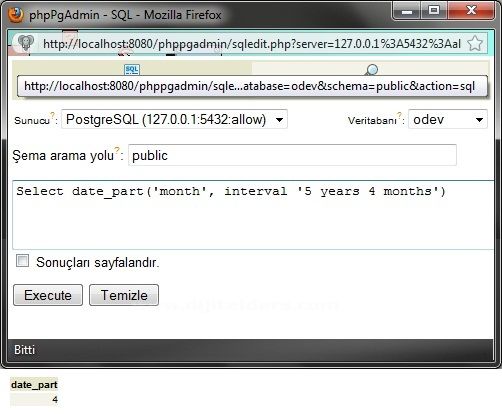Toggle the Sonuçları sayfalandır checkbox
This screenshot has height=414, width=502.
(22, 261)
